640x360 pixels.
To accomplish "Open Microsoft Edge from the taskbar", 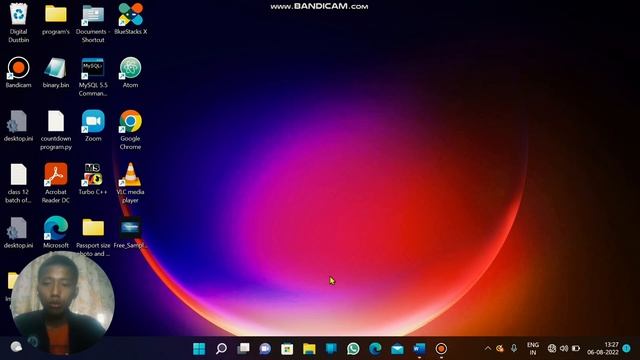I will pyautogui.click(x=375, y=349).
